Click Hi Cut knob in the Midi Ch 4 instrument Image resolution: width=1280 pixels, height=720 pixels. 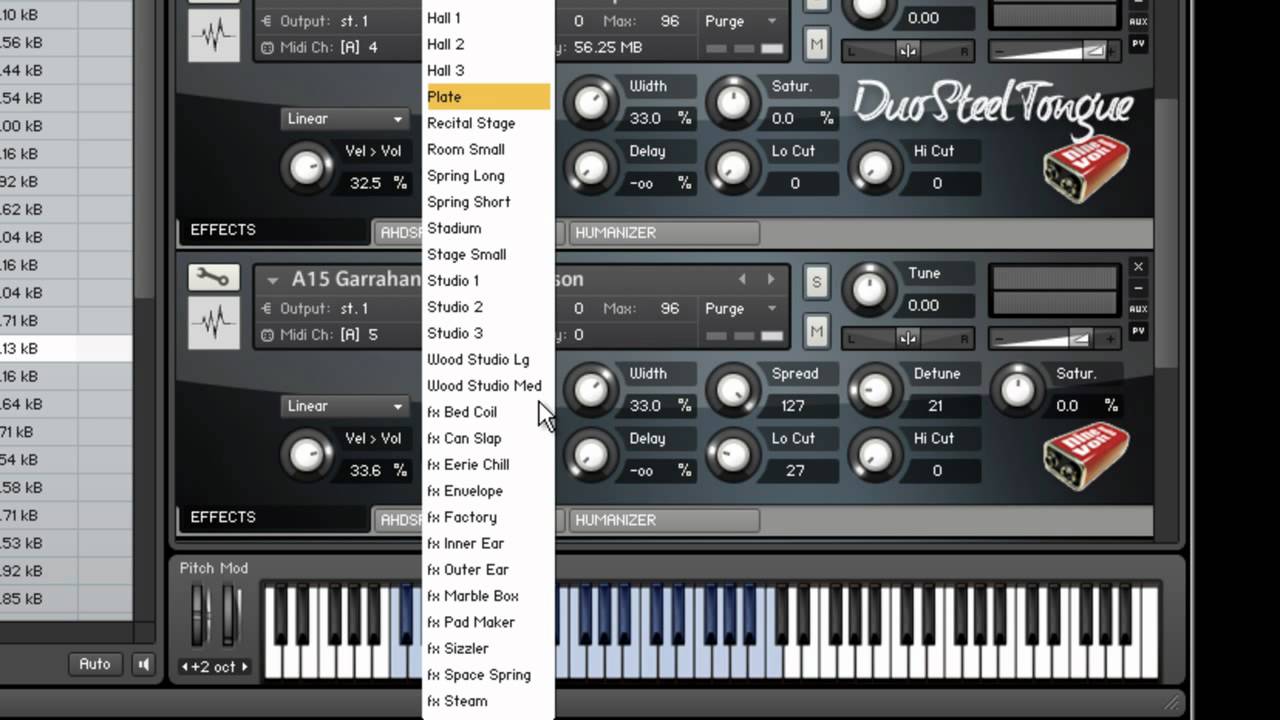click(875, 167)
